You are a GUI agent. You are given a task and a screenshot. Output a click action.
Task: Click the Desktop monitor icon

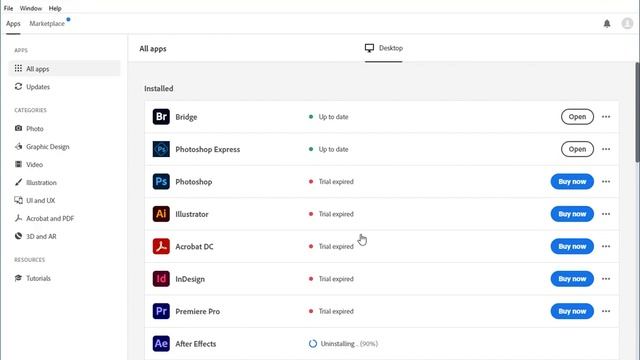coord(369,48)
